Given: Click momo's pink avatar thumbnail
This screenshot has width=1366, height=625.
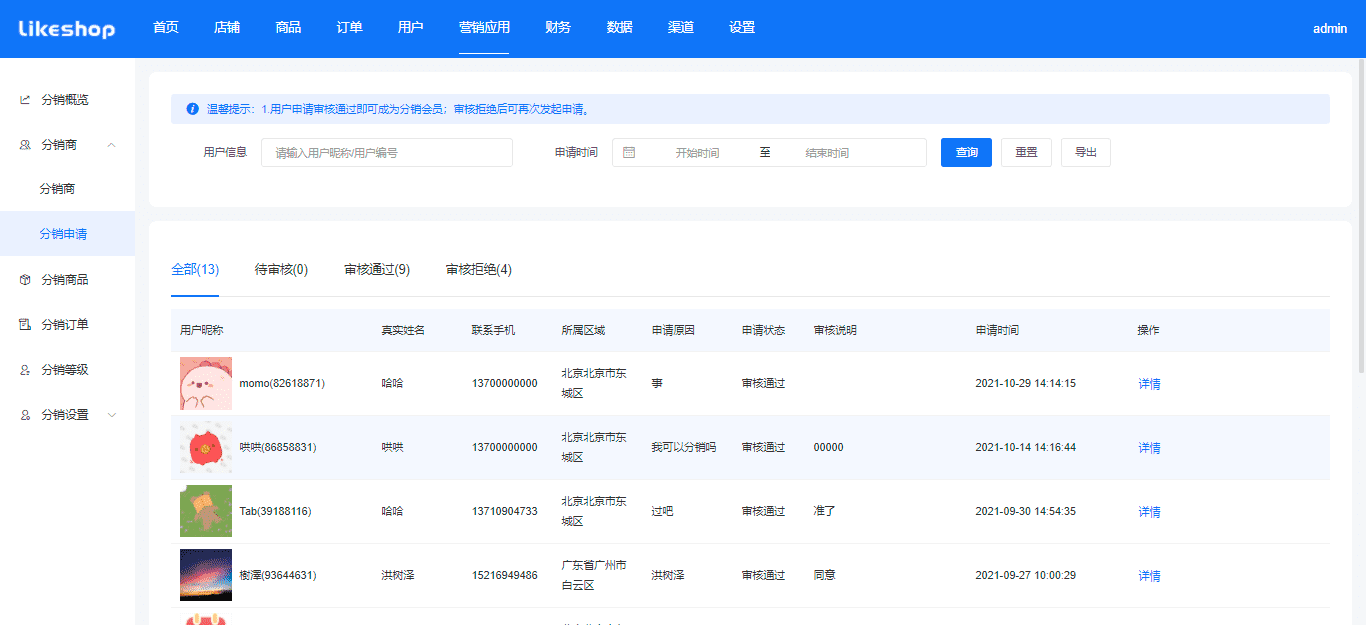Looking at the screenshot, I should pos(206,383).
